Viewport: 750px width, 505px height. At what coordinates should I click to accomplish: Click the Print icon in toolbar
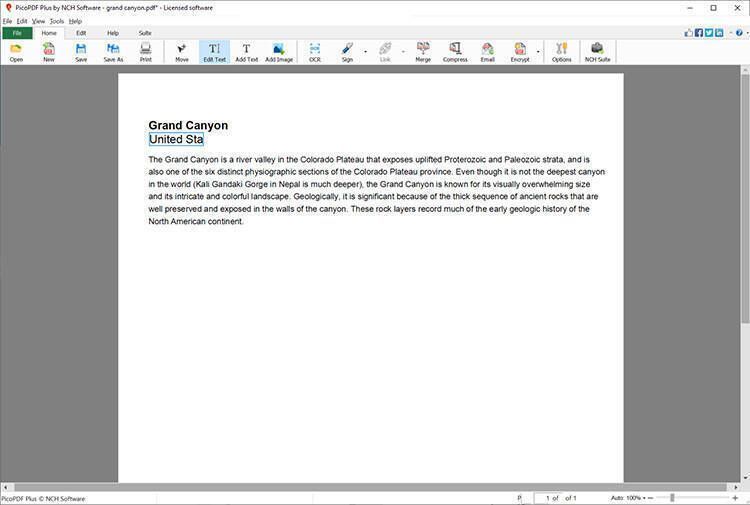[146, 52]
